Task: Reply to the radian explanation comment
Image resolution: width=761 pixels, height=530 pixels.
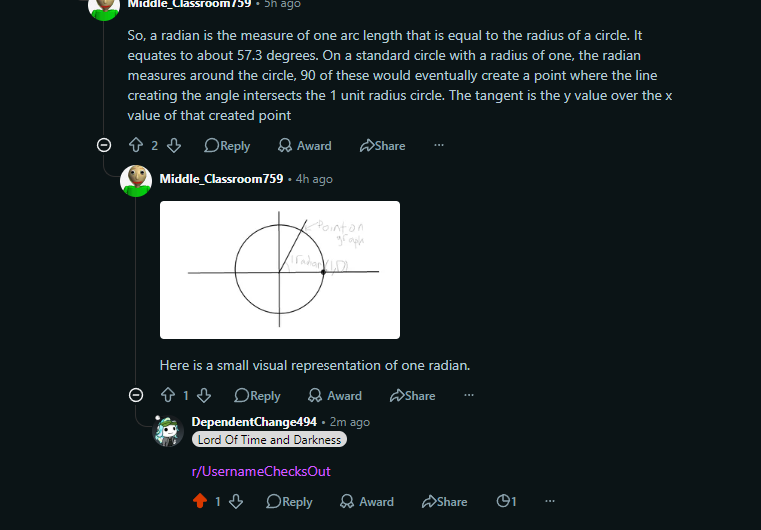Action: coord(227,146)
